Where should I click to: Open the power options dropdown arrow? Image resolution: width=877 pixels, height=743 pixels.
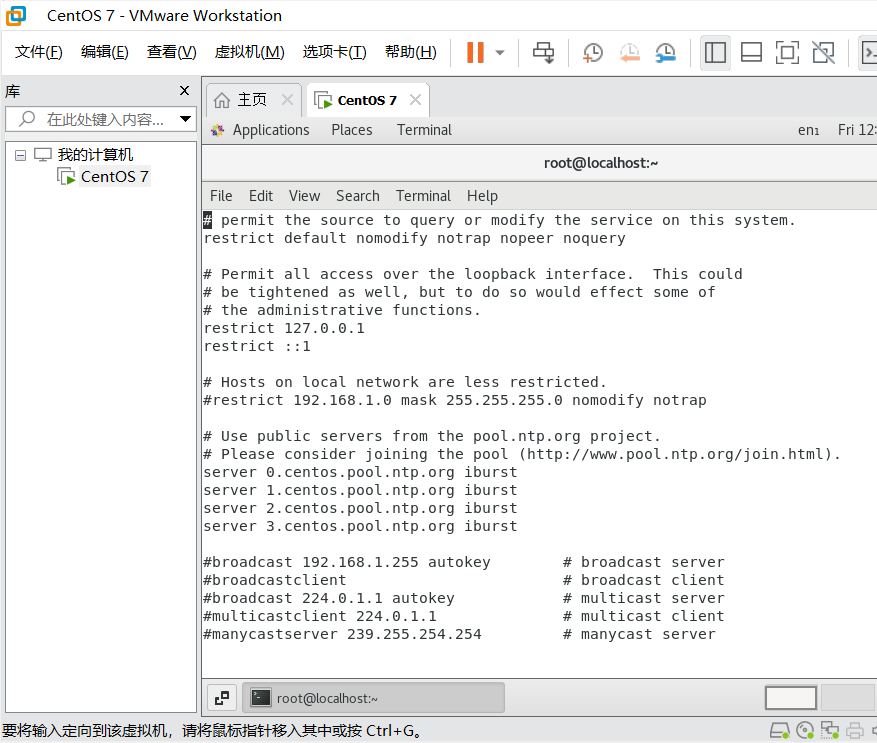coord(500,53)
